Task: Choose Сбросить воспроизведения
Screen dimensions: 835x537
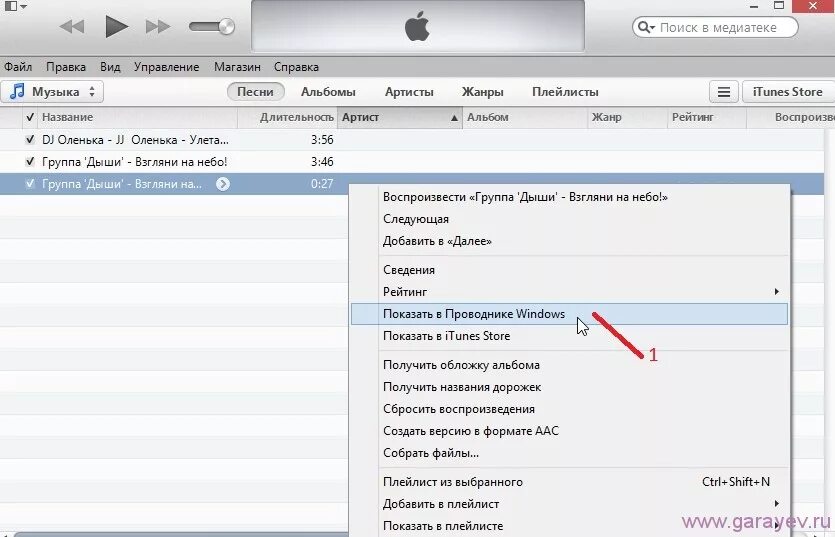Action: [569, 409]
